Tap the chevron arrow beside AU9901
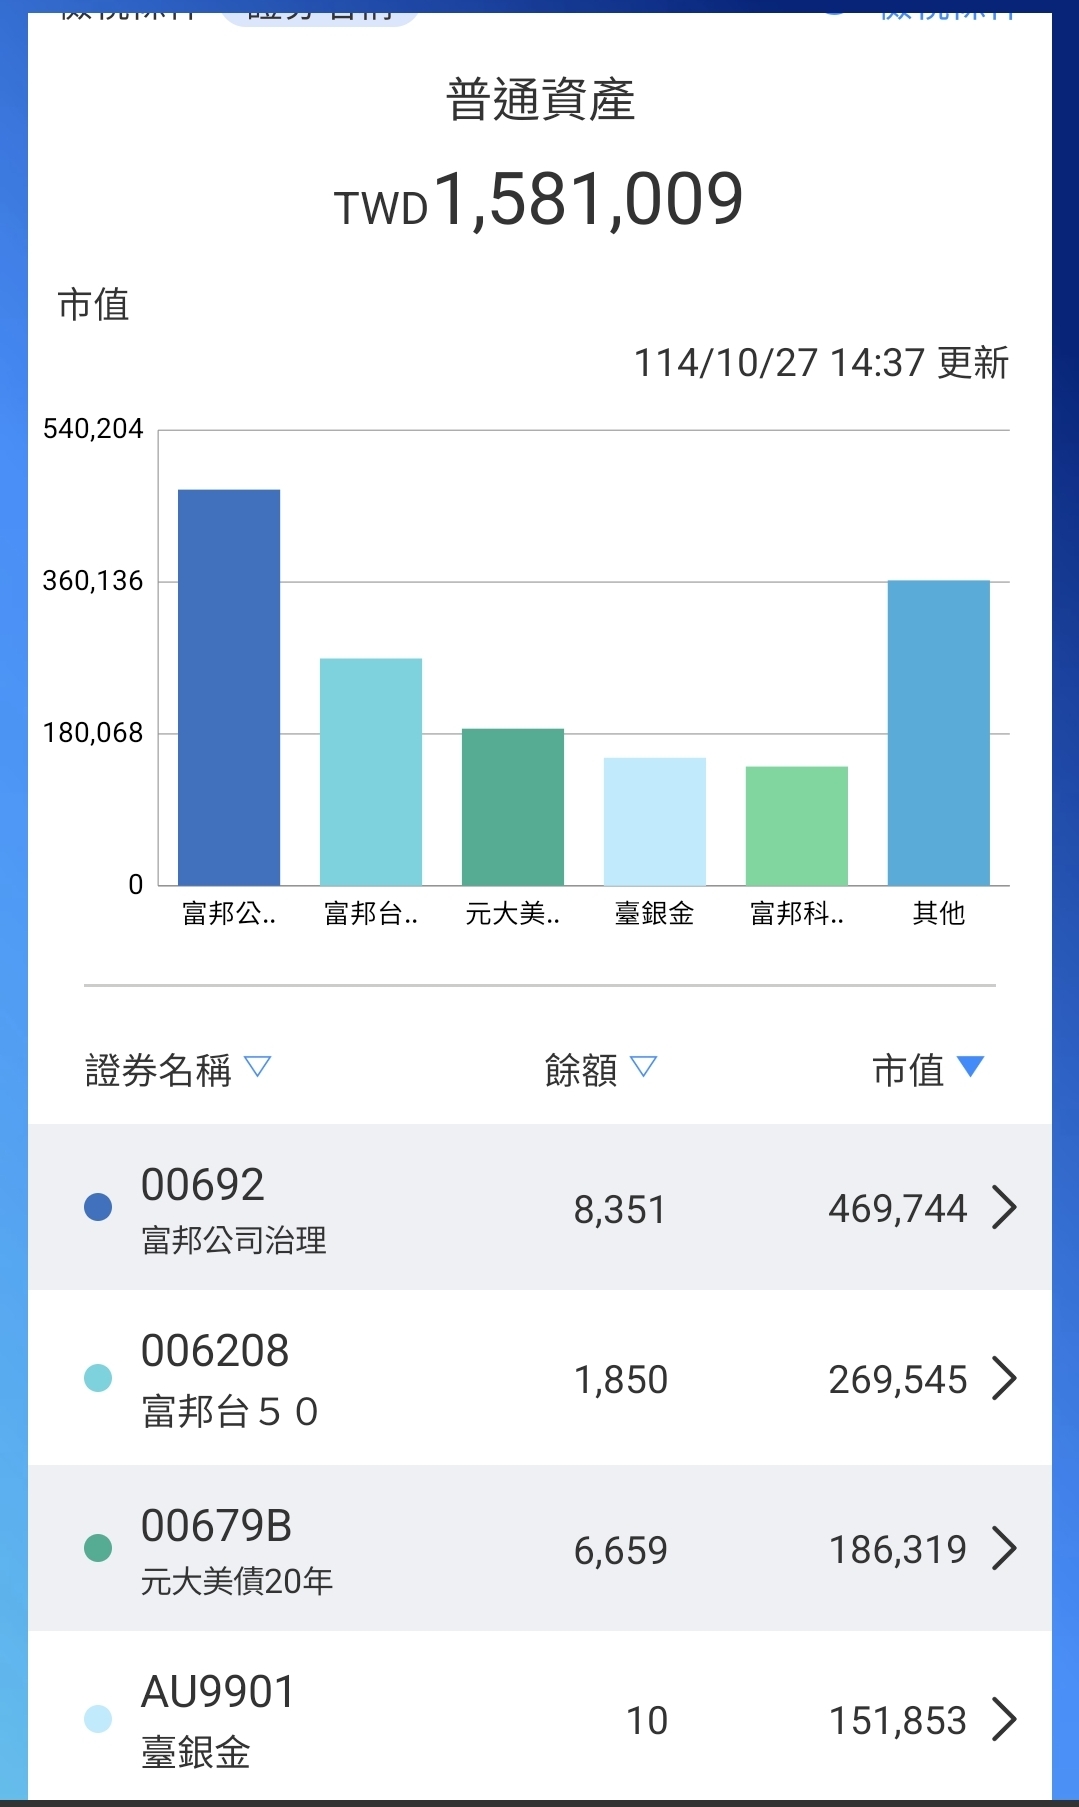The image size is (1079, 1807). point(1003,1720)
